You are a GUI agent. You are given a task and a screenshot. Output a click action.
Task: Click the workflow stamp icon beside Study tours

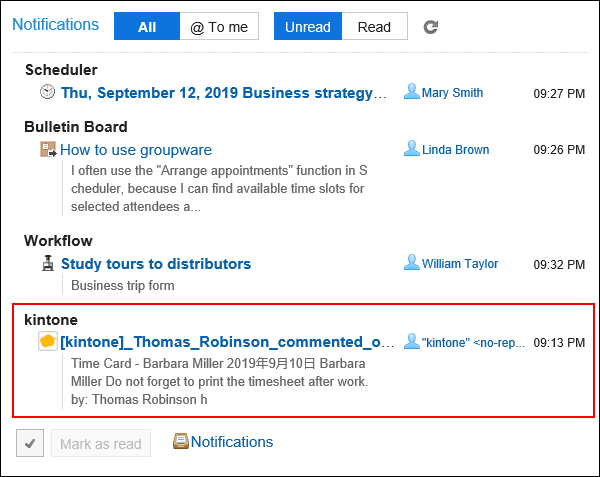[48, 263]
